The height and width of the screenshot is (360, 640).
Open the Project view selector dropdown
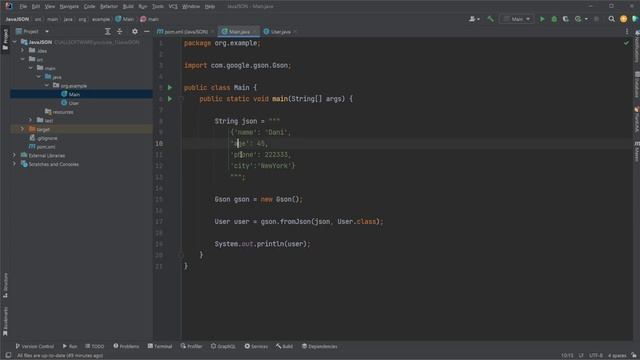pos(33,31)
